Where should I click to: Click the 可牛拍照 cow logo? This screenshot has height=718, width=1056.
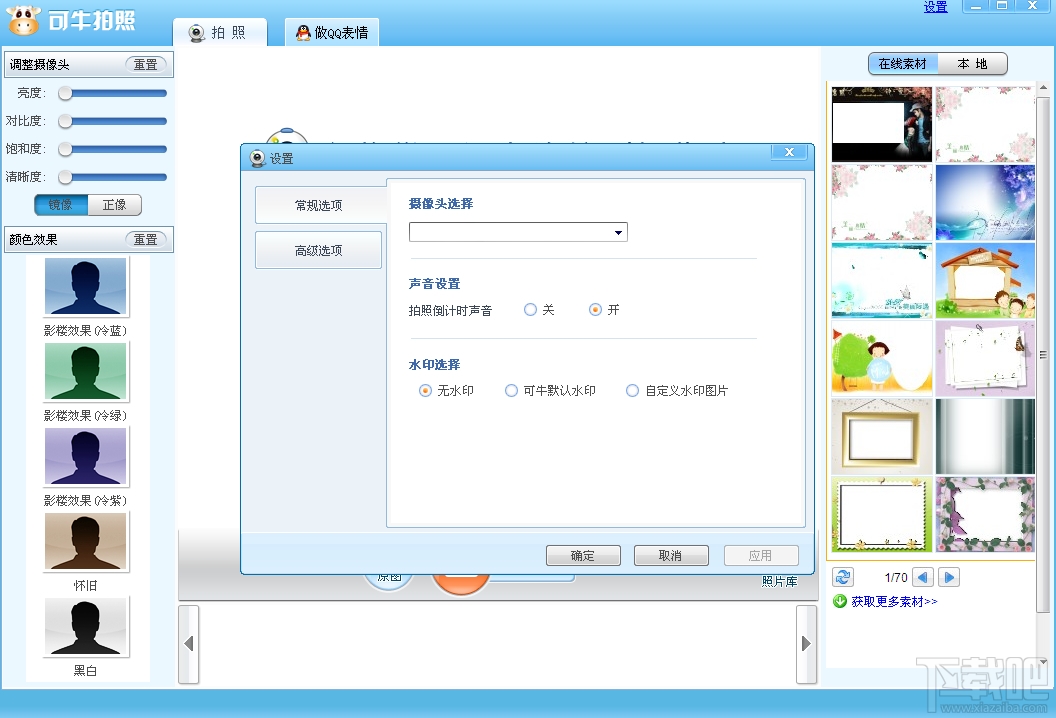(x=24, y=20)
